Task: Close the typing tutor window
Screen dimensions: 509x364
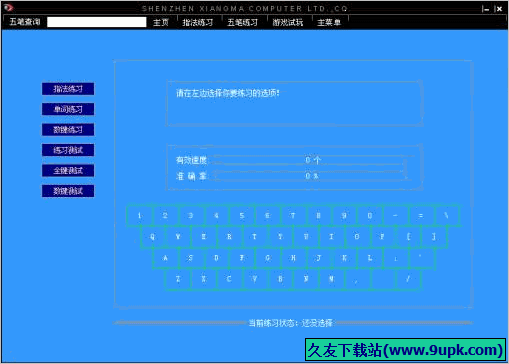Action: [x=499, y=9]
